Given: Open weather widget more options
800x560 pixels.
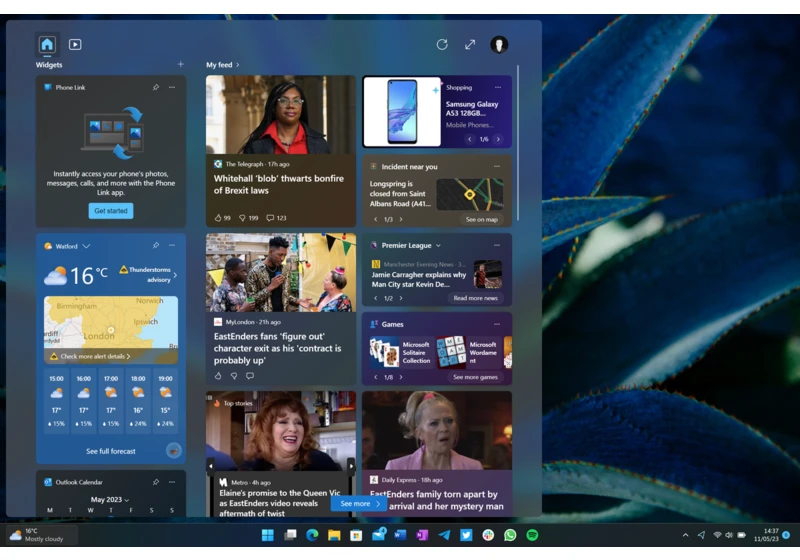Looking at the screenshot, I should pos(172,245).
